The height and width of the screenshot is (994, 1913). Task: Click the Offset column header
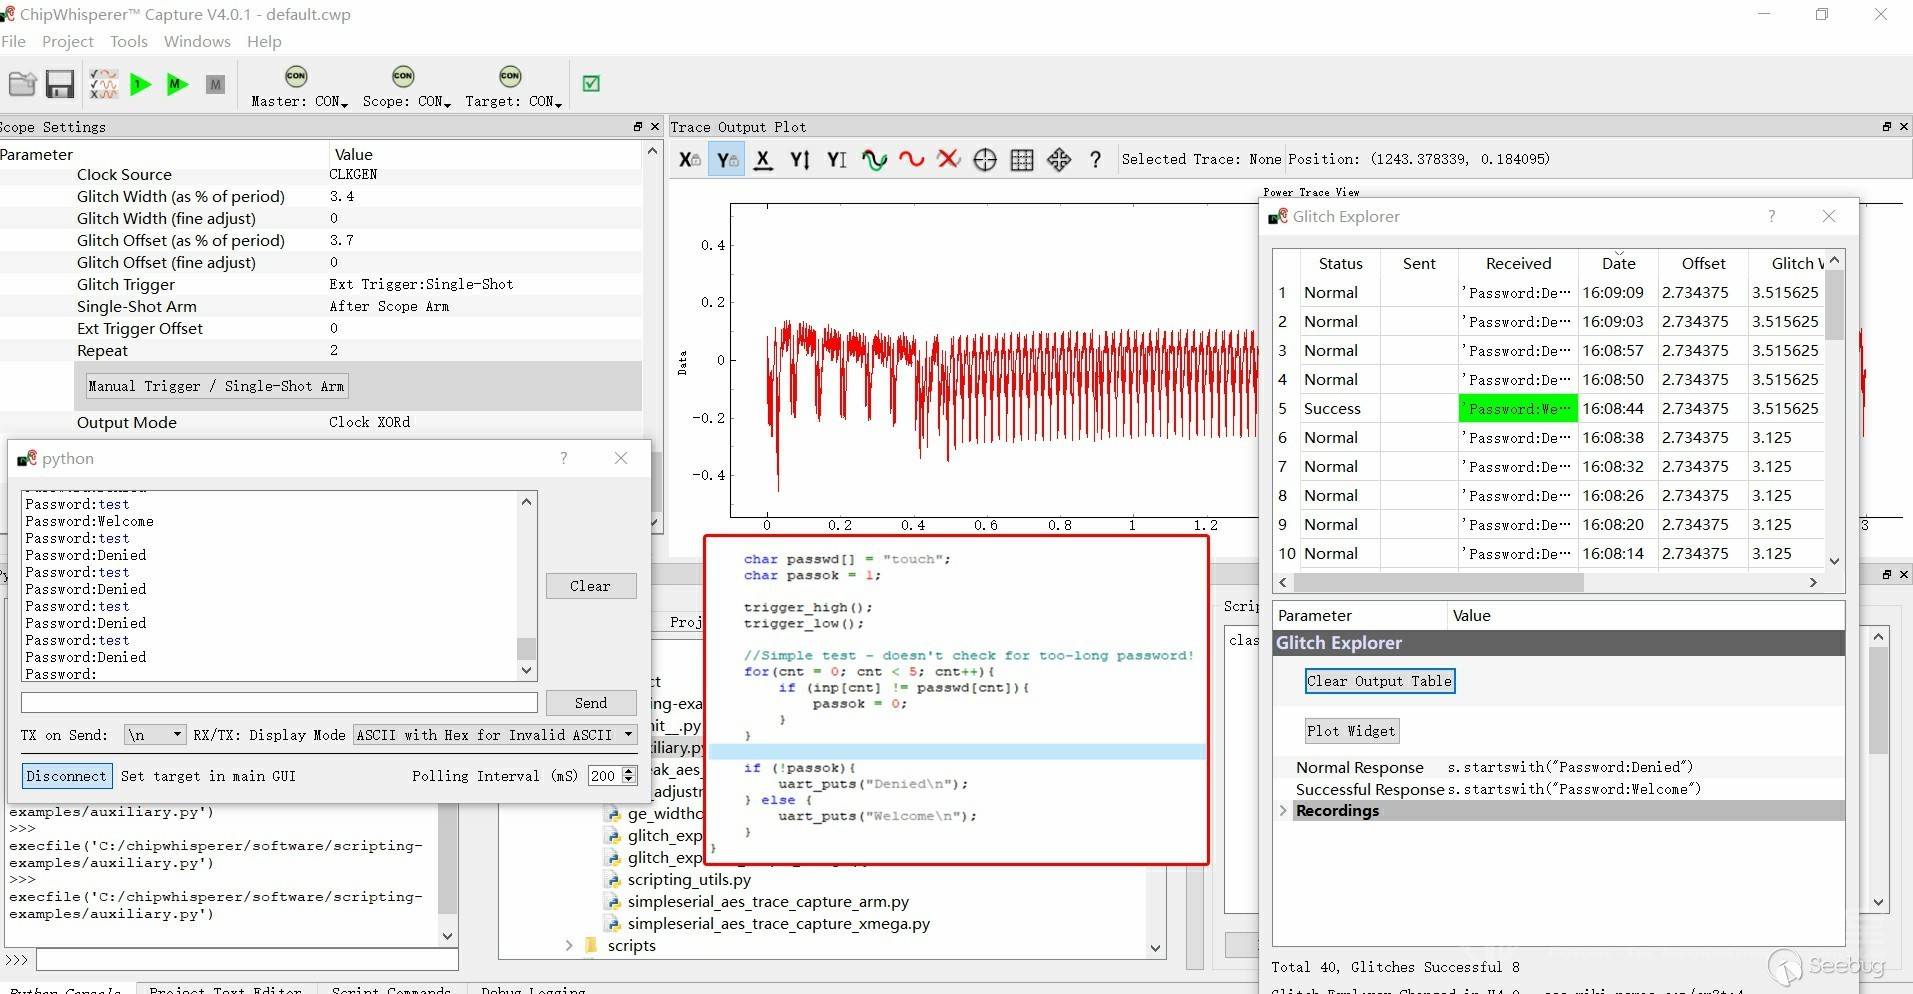point(1703,264)
